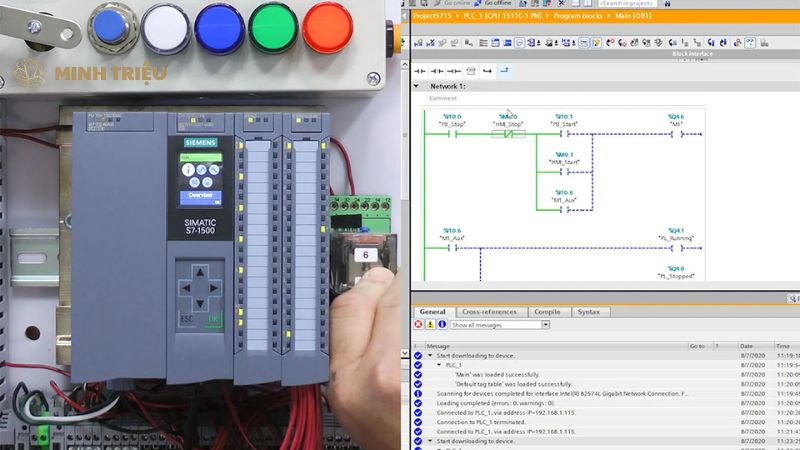
Task: Click the open branch icon in favorites
Action: (487, 71)
